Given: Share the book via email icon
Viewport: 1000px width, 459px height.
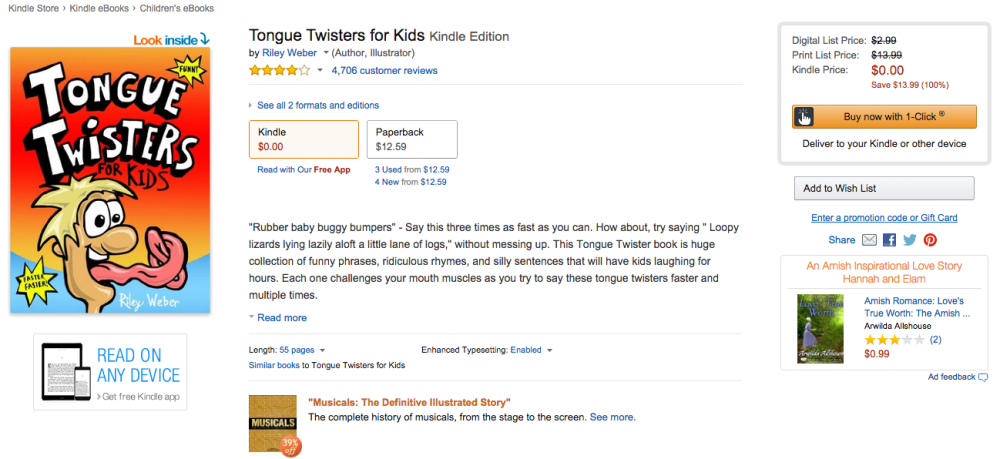Looking at the screenshot, I should pyautogui.click(x=869, y=240).
